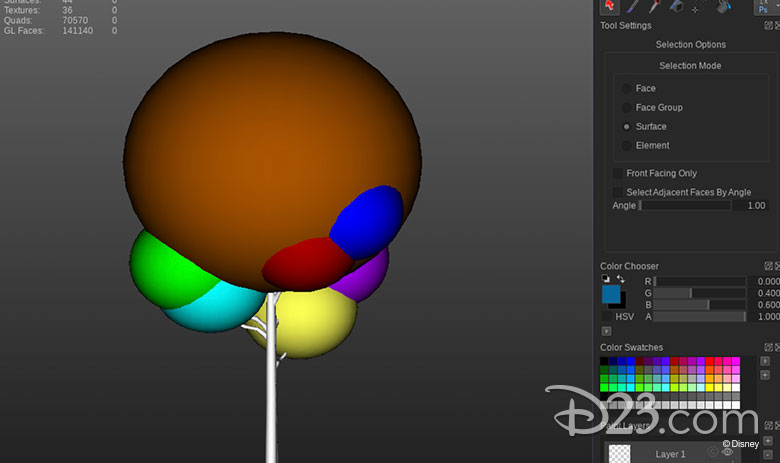Choose Face selection mode
The image size is (780, 463).
tap(627, 89)
